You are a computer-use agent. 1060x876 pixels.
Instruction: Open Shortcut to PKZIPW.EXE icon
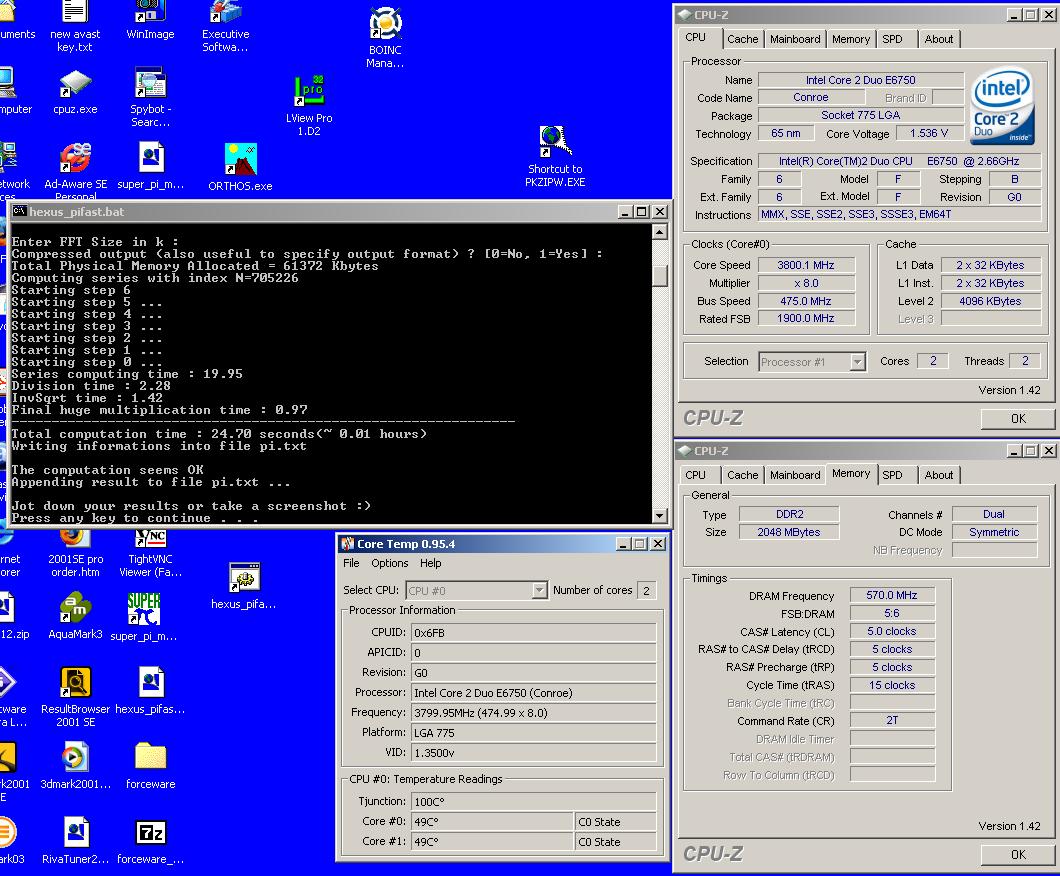point(555,156)
